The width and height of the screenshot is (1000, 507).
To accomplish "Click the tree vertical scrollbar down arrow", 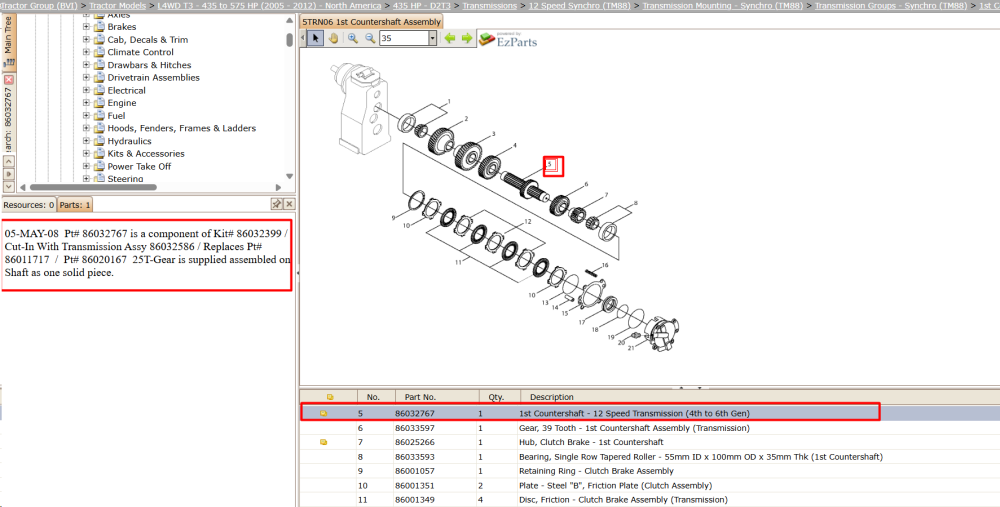I will pos(289,177).
